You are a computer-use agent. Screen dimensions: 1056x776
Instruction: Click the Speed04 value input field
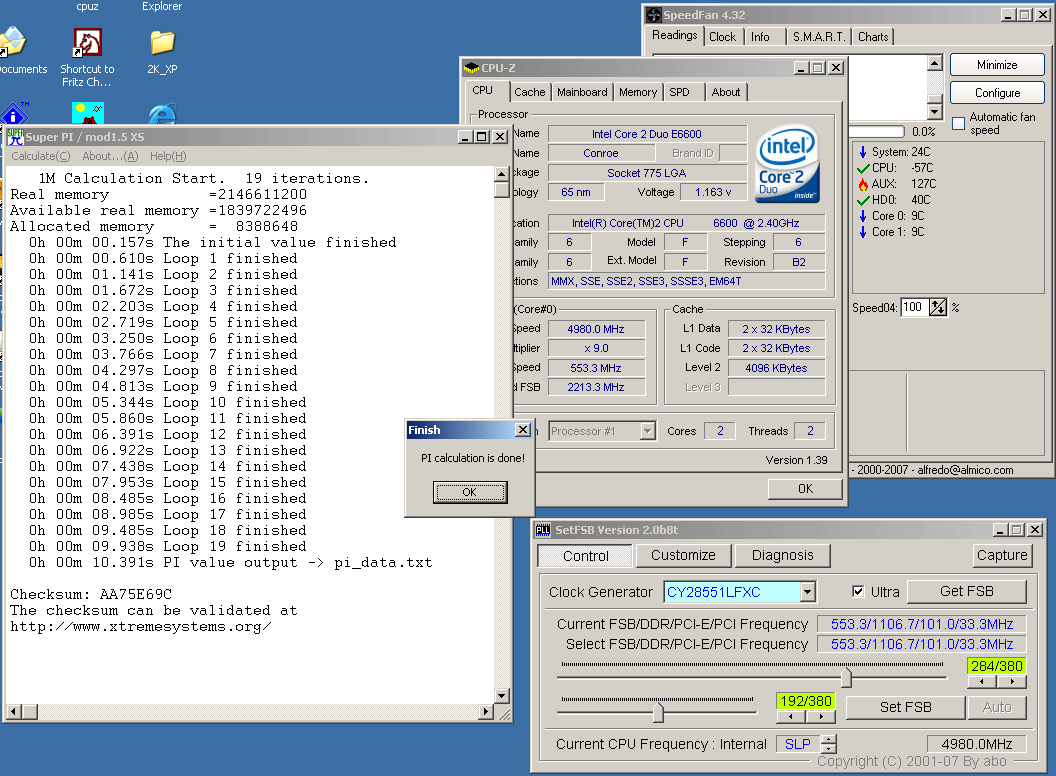914,308
